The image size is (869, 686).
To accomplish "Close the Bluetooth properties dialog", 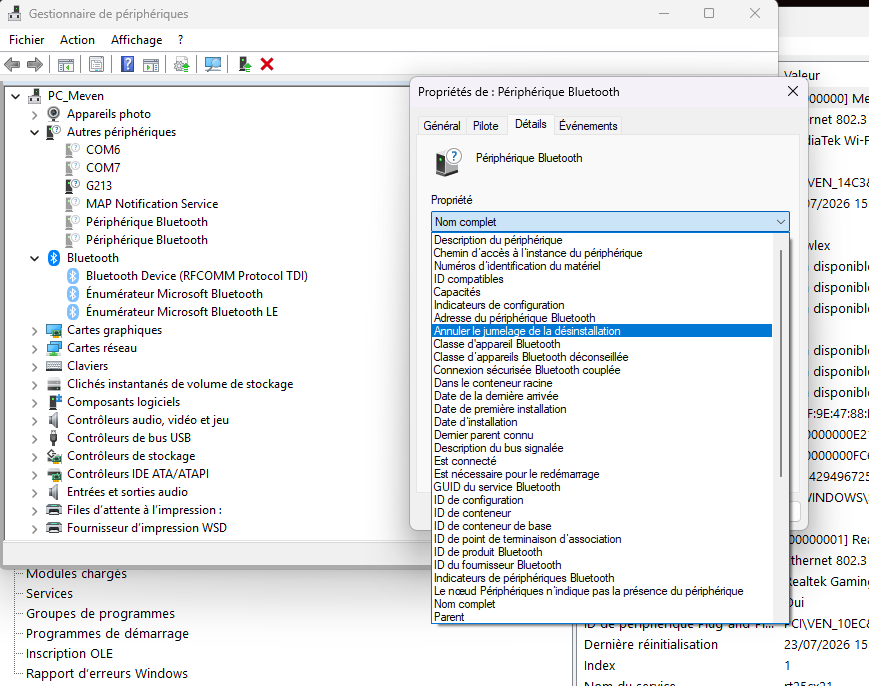I will (793, 91).
